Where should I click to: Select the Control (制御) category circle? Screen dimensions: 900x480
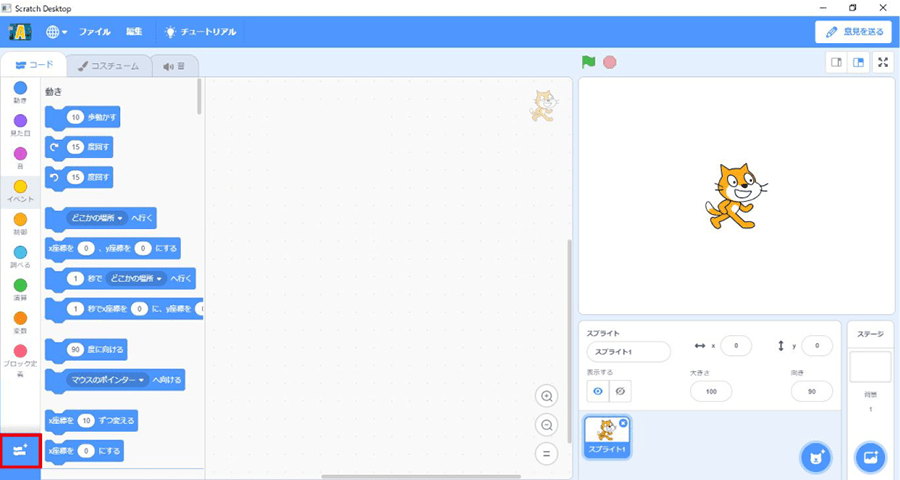20,219
